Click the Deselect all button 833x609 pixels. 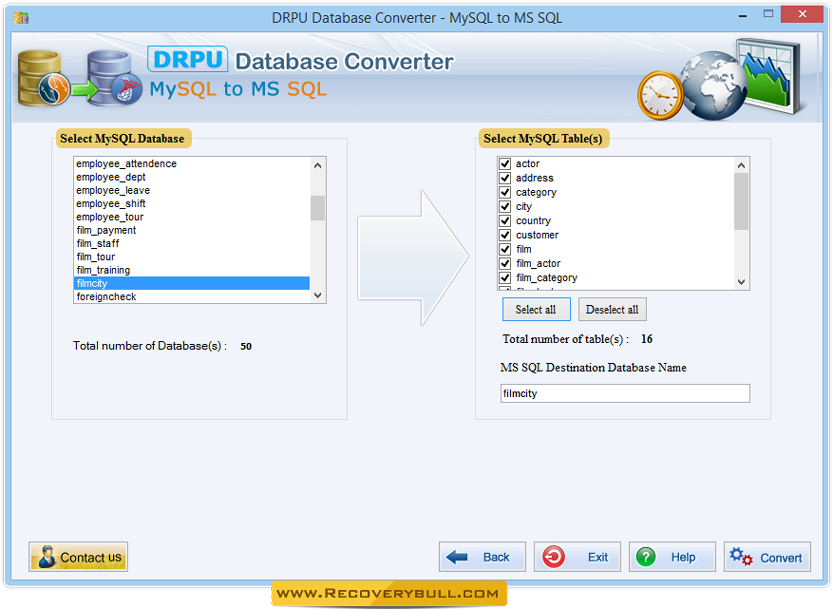[x=612, y=309]
